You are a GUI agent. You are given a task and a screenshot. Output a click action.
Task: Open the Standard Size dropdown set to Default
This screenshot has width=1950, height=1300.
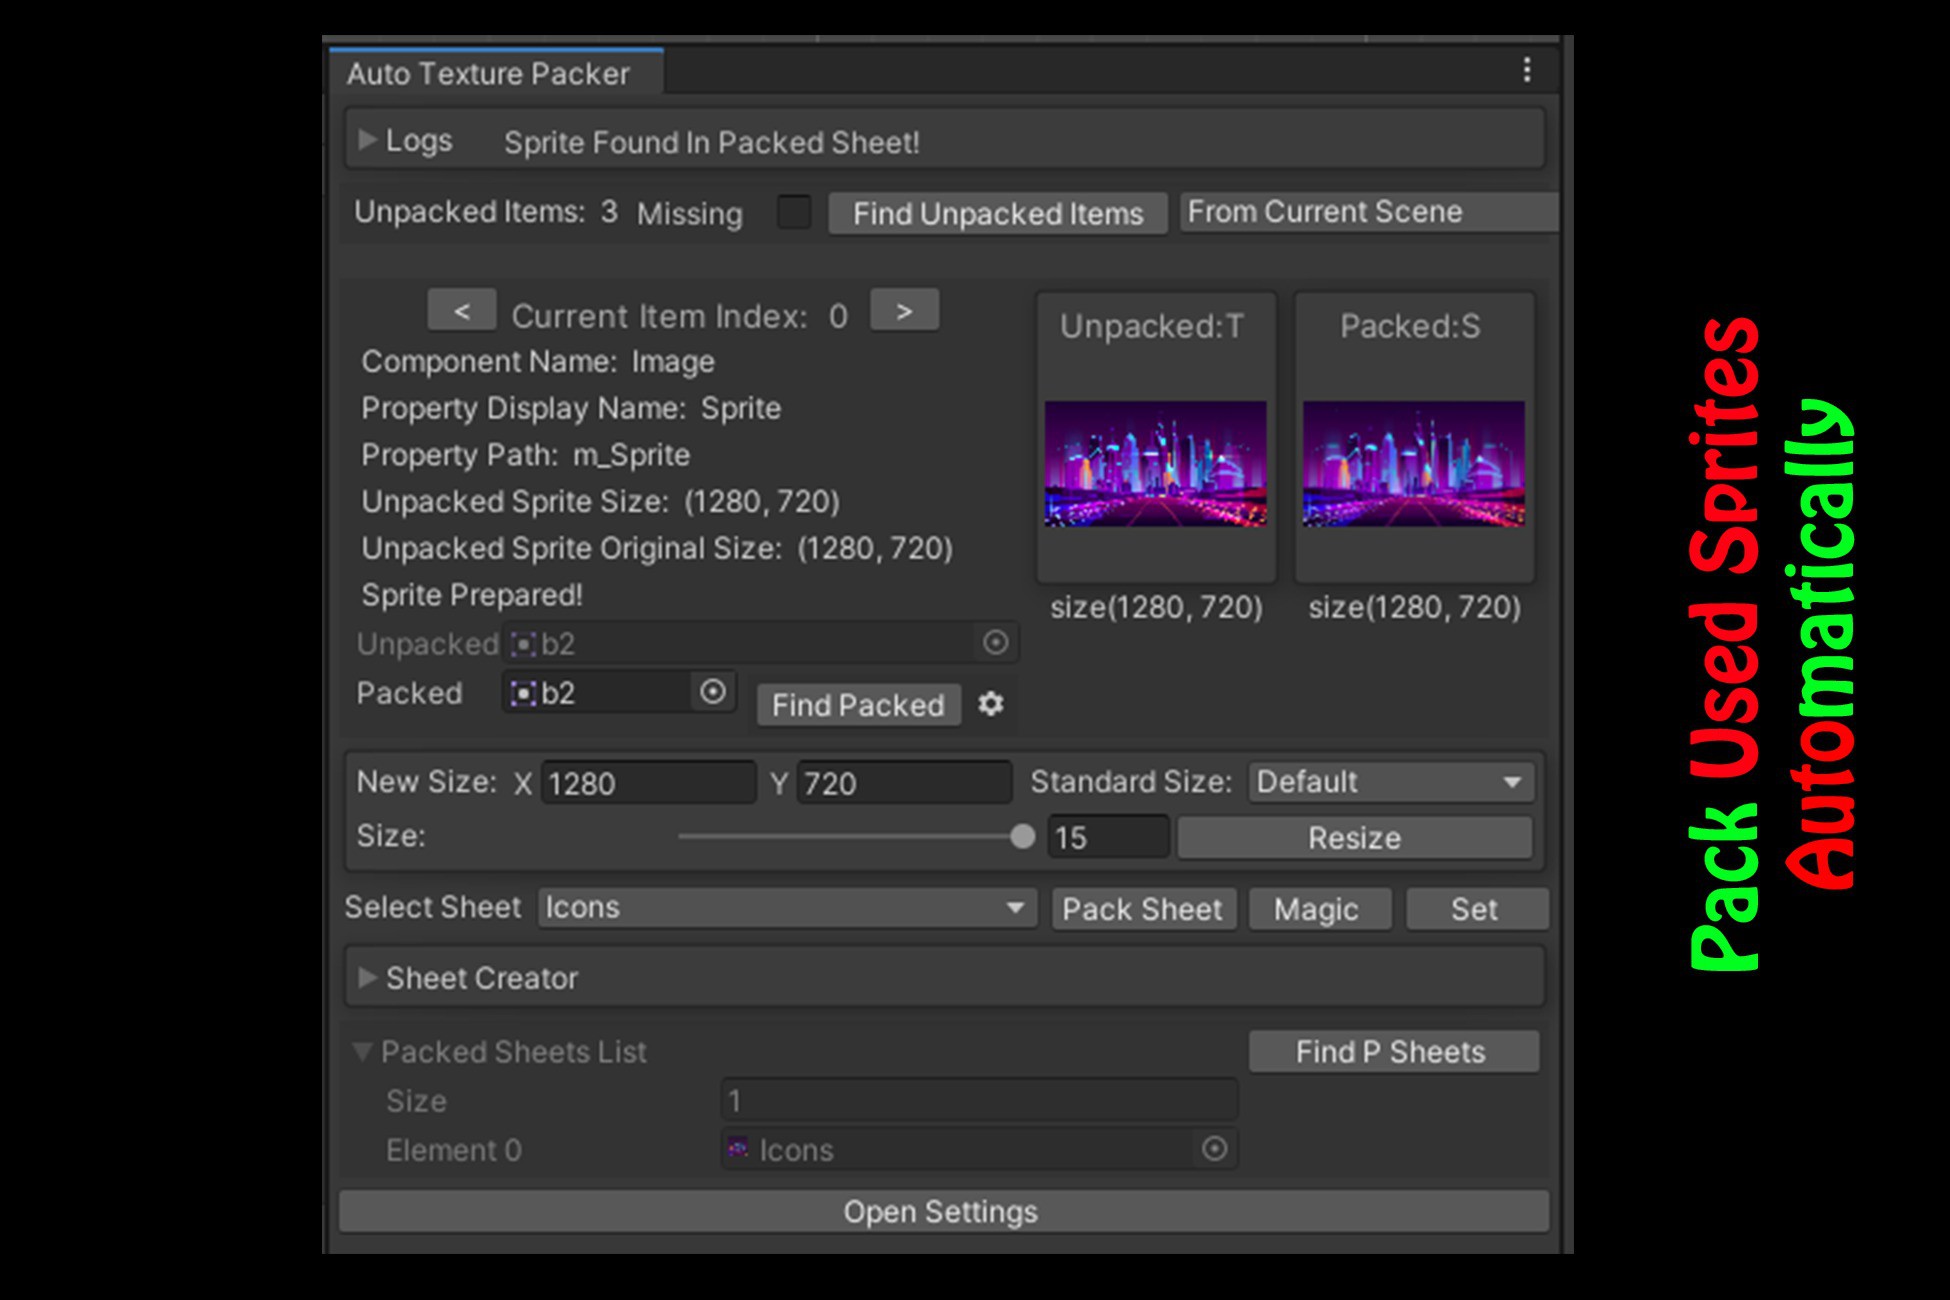click(1389, 782)
